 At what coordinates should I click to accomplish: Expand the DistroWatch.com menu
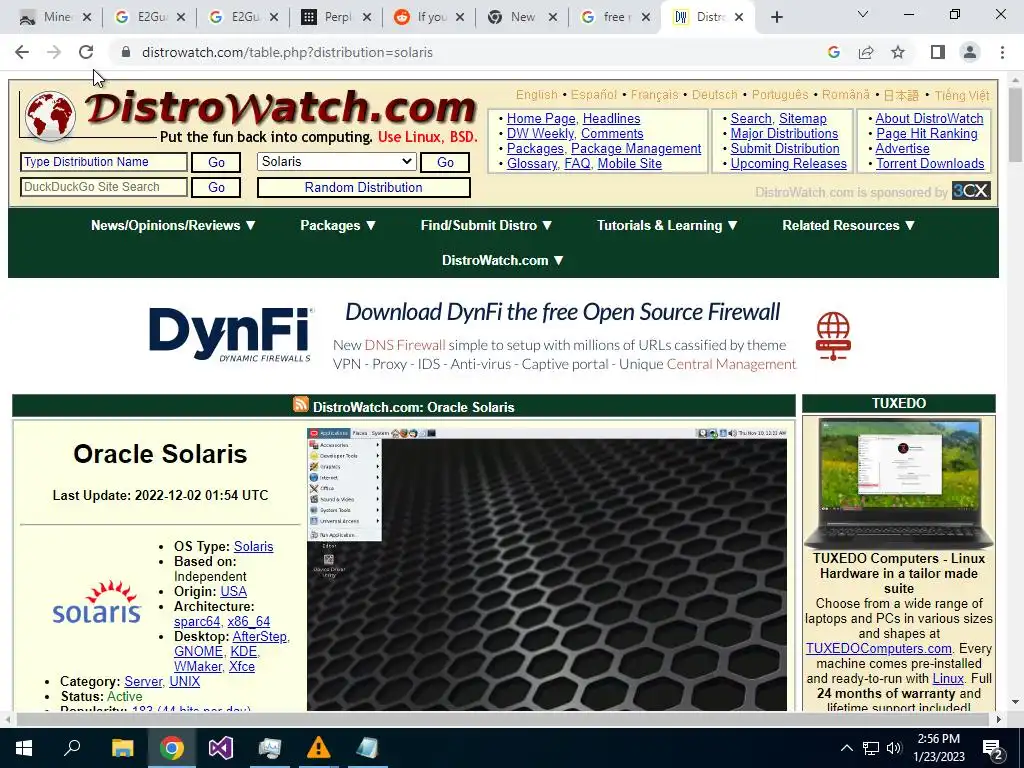503,260
